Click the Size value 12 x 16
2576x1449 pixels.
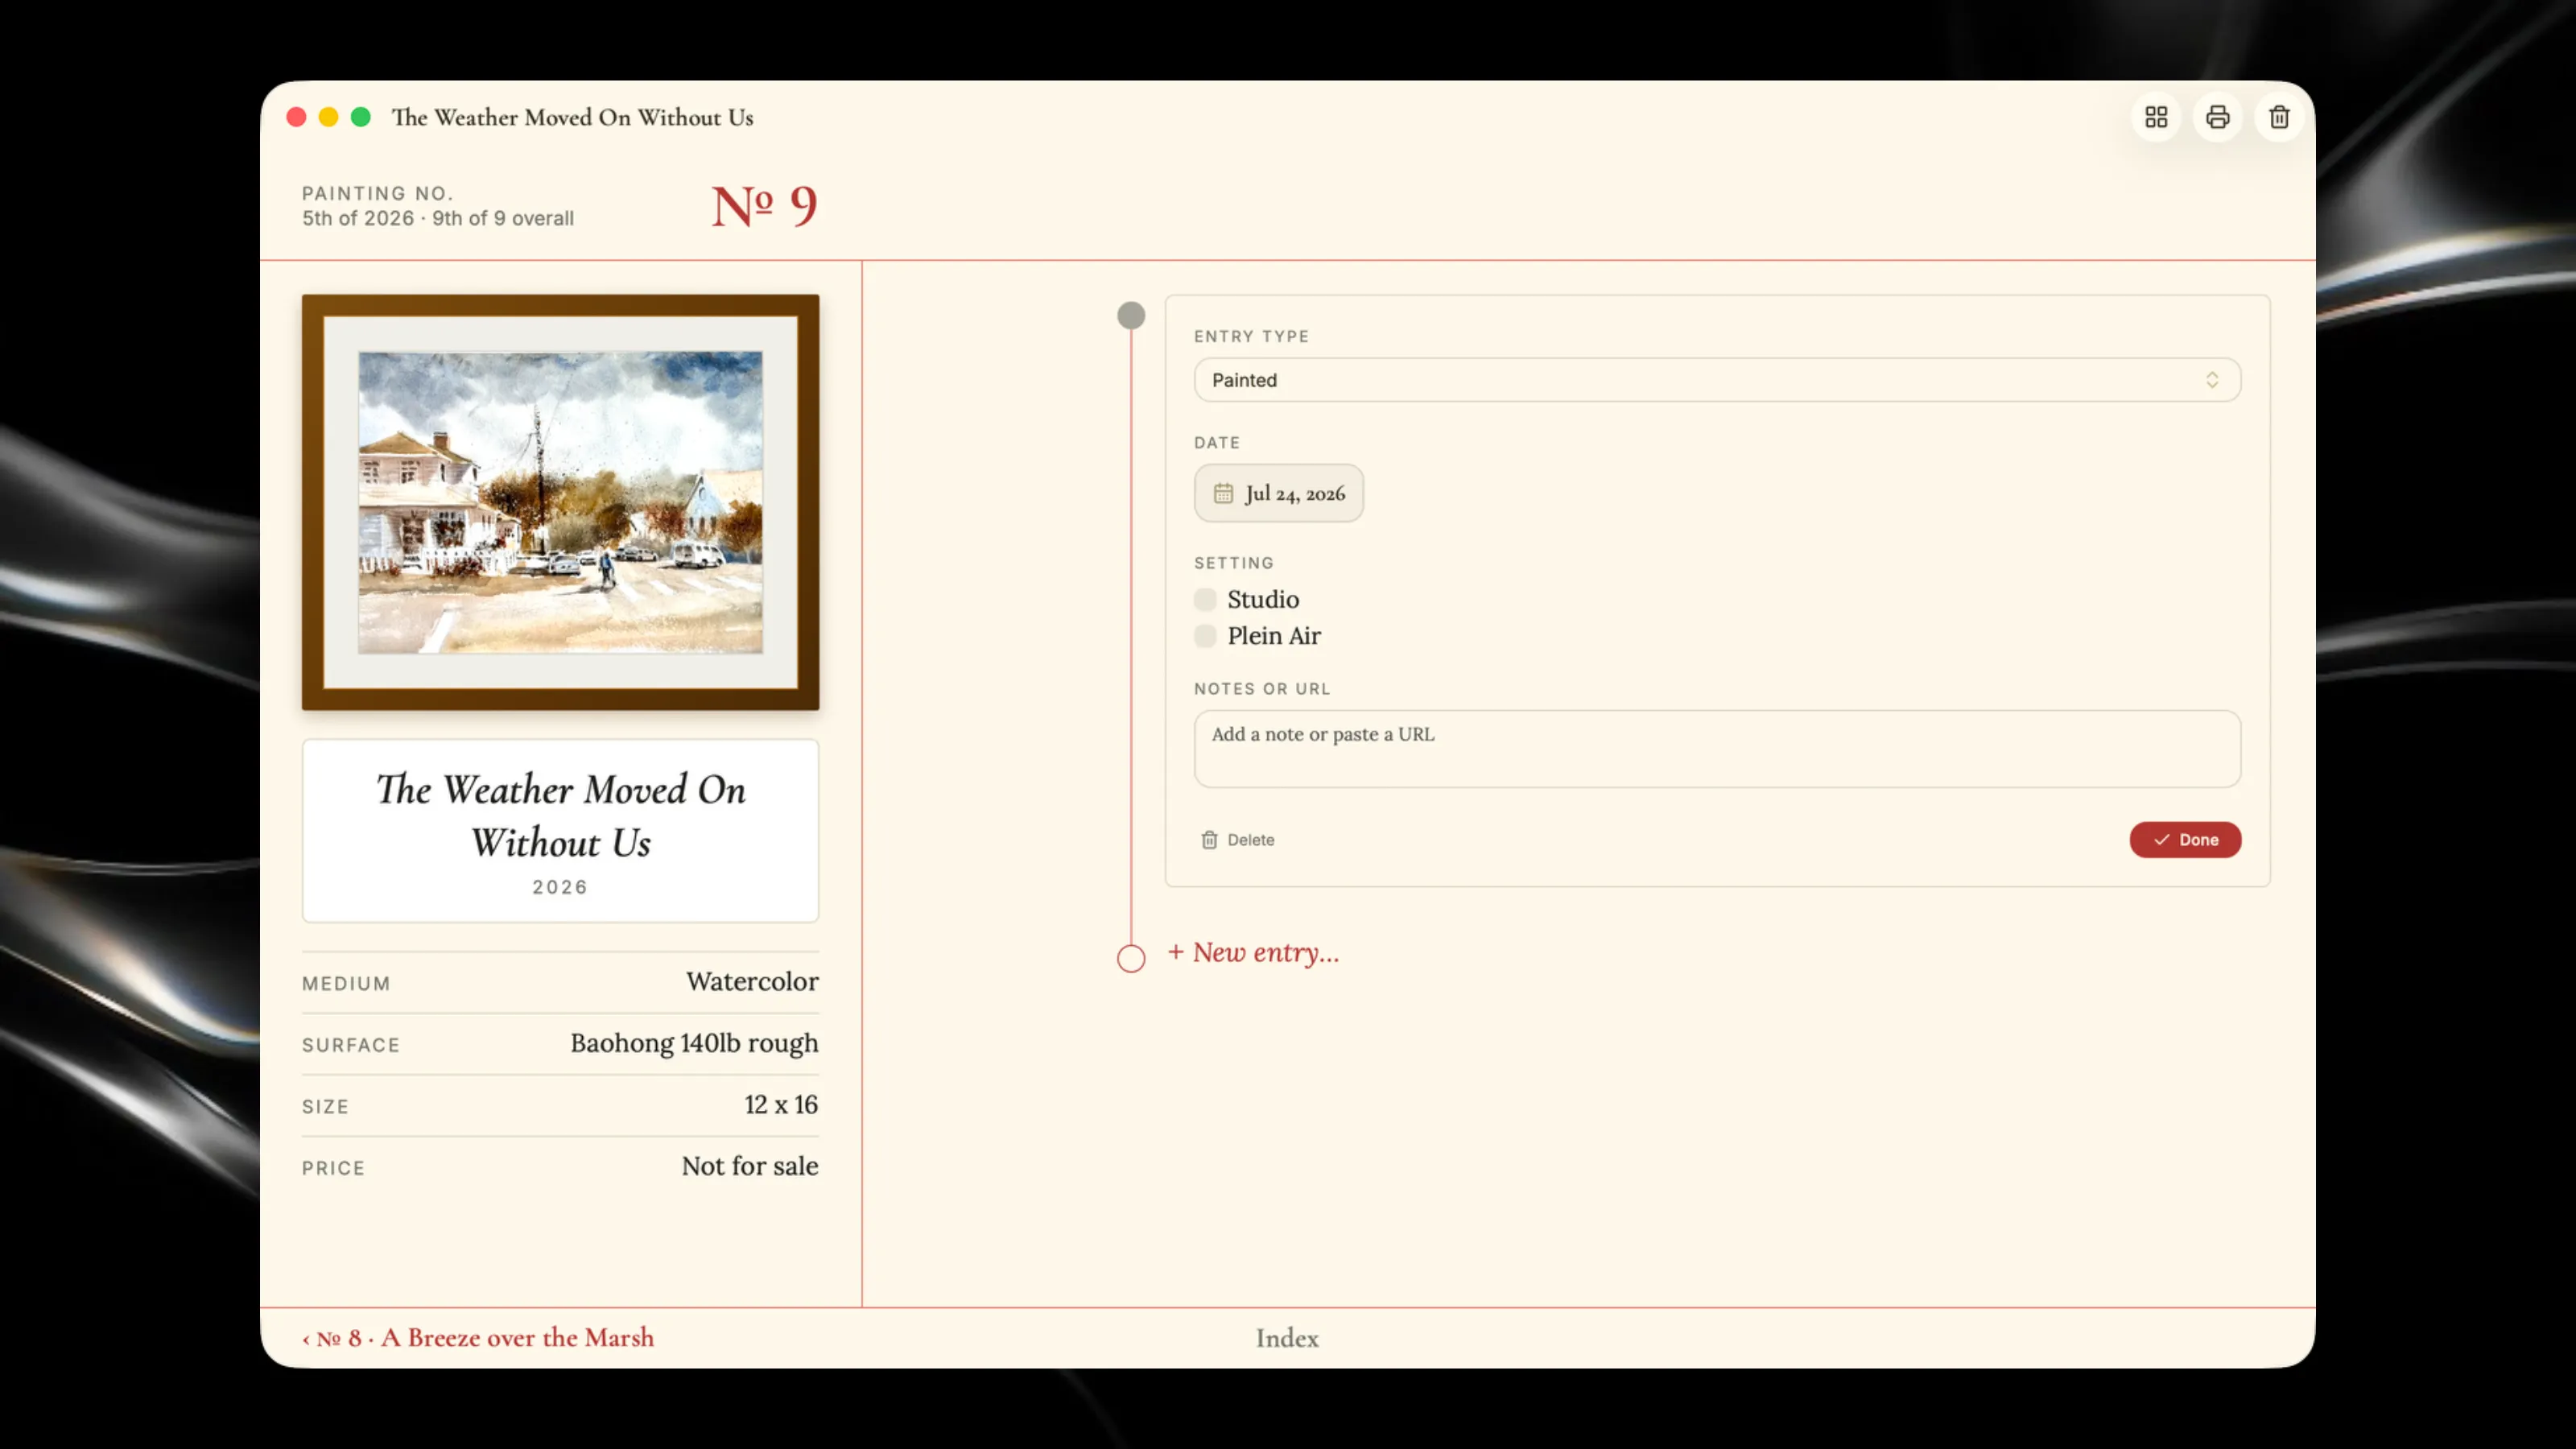click(781, 1105)
